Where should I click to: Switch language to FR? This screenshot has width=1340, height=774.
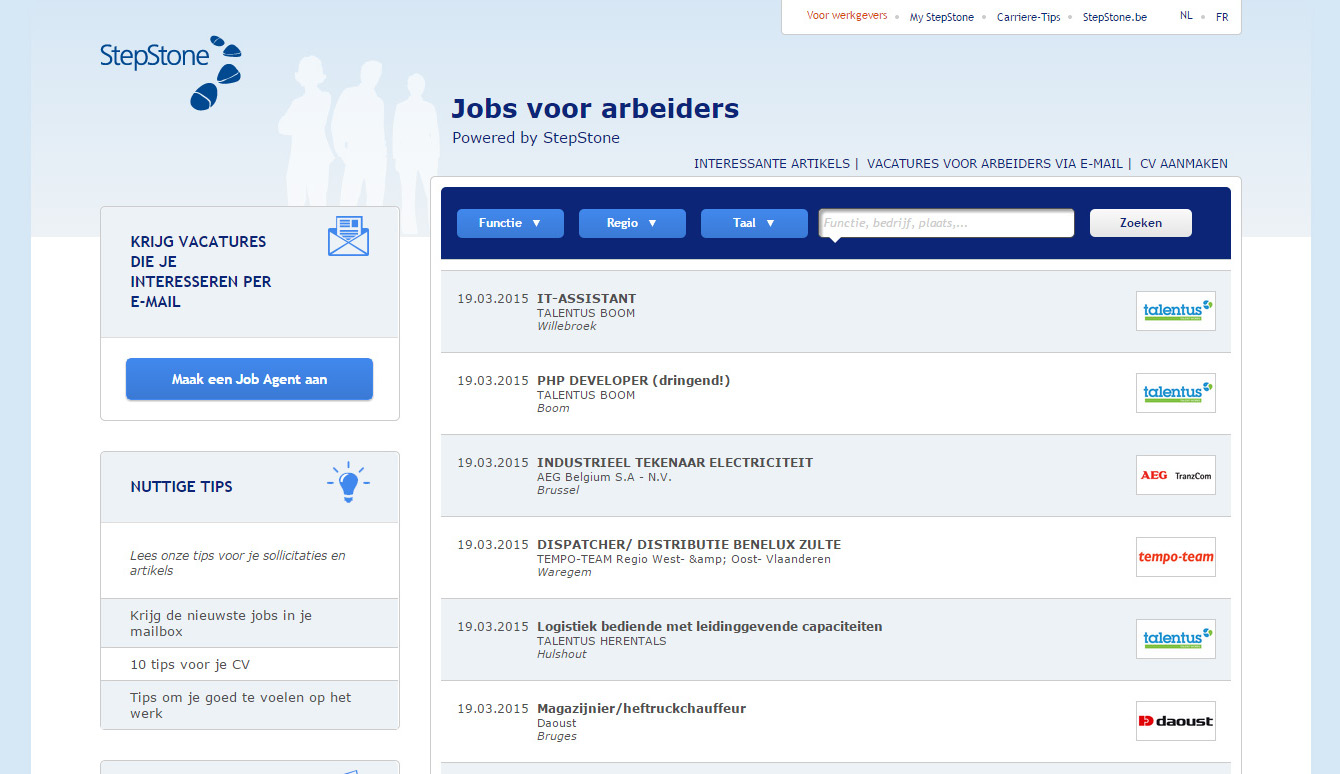1222,17
